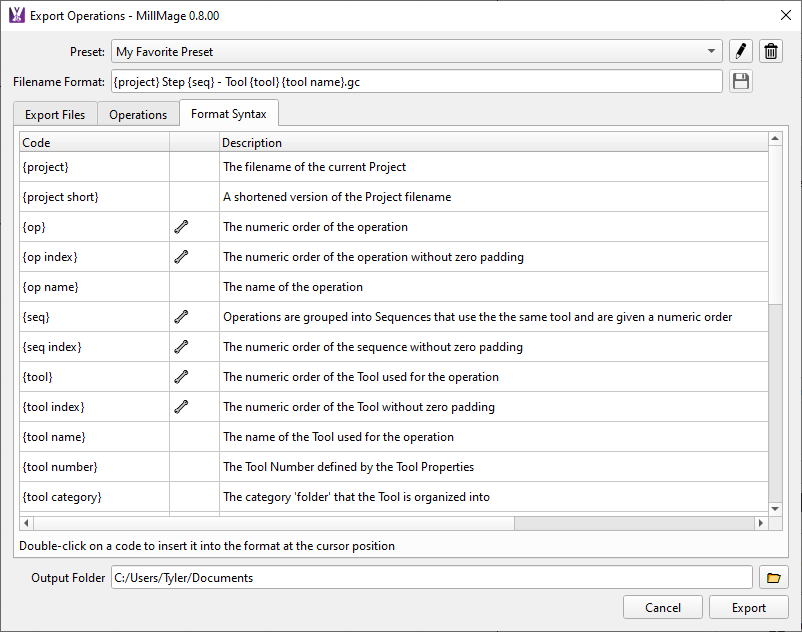Save filename format with floppy disk icon
The image size is (802, 632).
pyautogui.click(x=741, y=82)
